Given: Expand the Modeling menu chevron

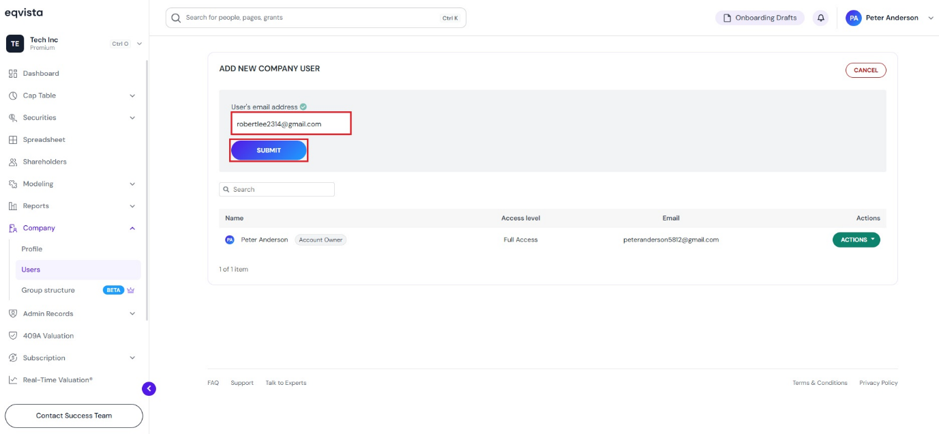Looking at the screenshot, I should 132,184.
